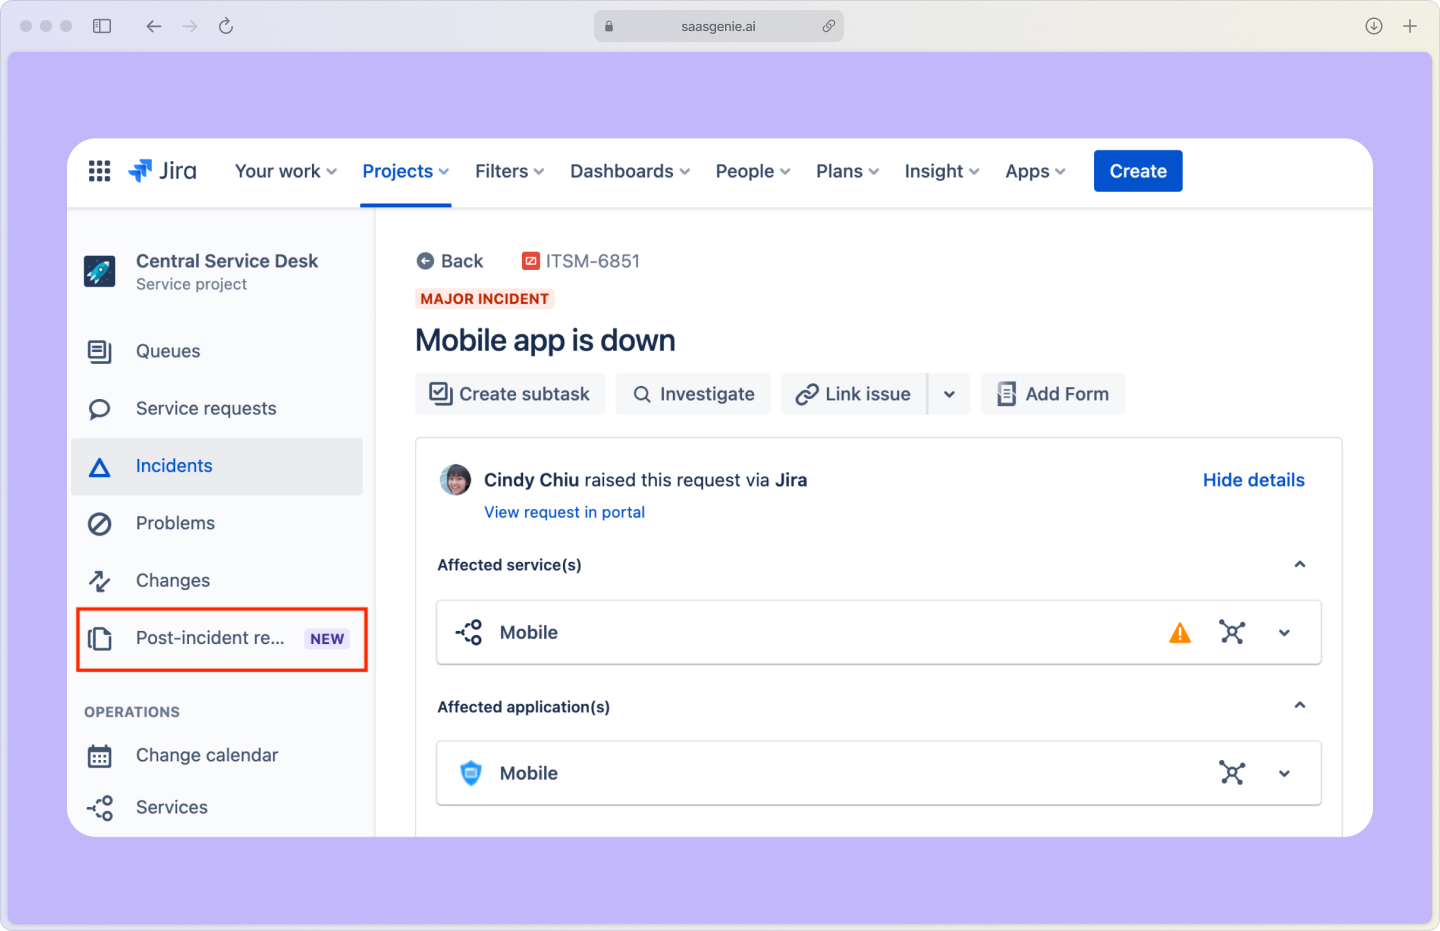The image size is (1440, 931).
Task: Click the Add Form button
Action: click(x=1053, y=394)
